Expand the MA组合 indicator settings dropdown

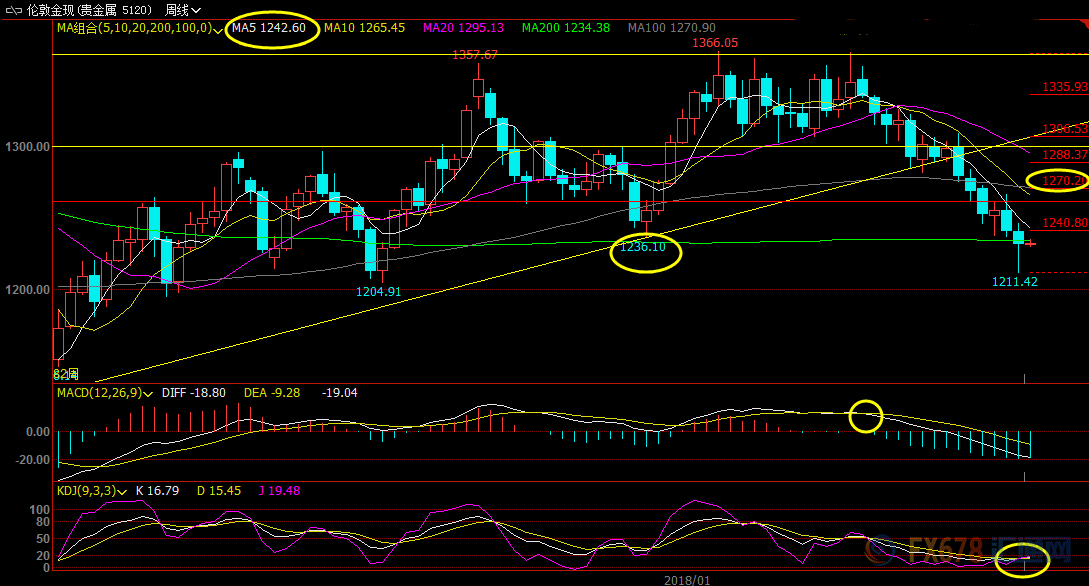[218, 30]
